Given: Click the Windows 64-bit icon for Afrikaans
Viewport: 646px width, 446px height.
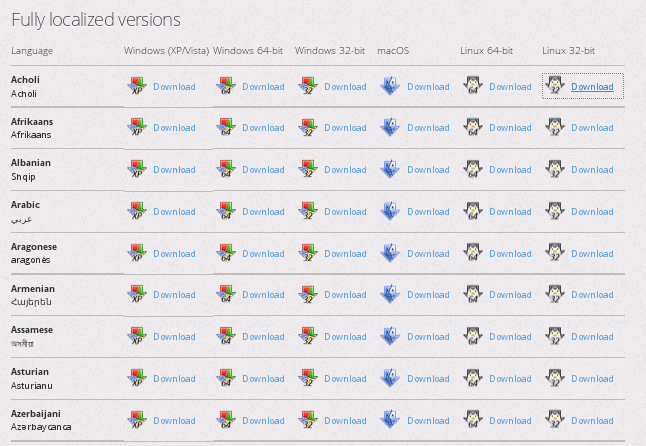Looking at the screenshot, I should tap(225, 128).
